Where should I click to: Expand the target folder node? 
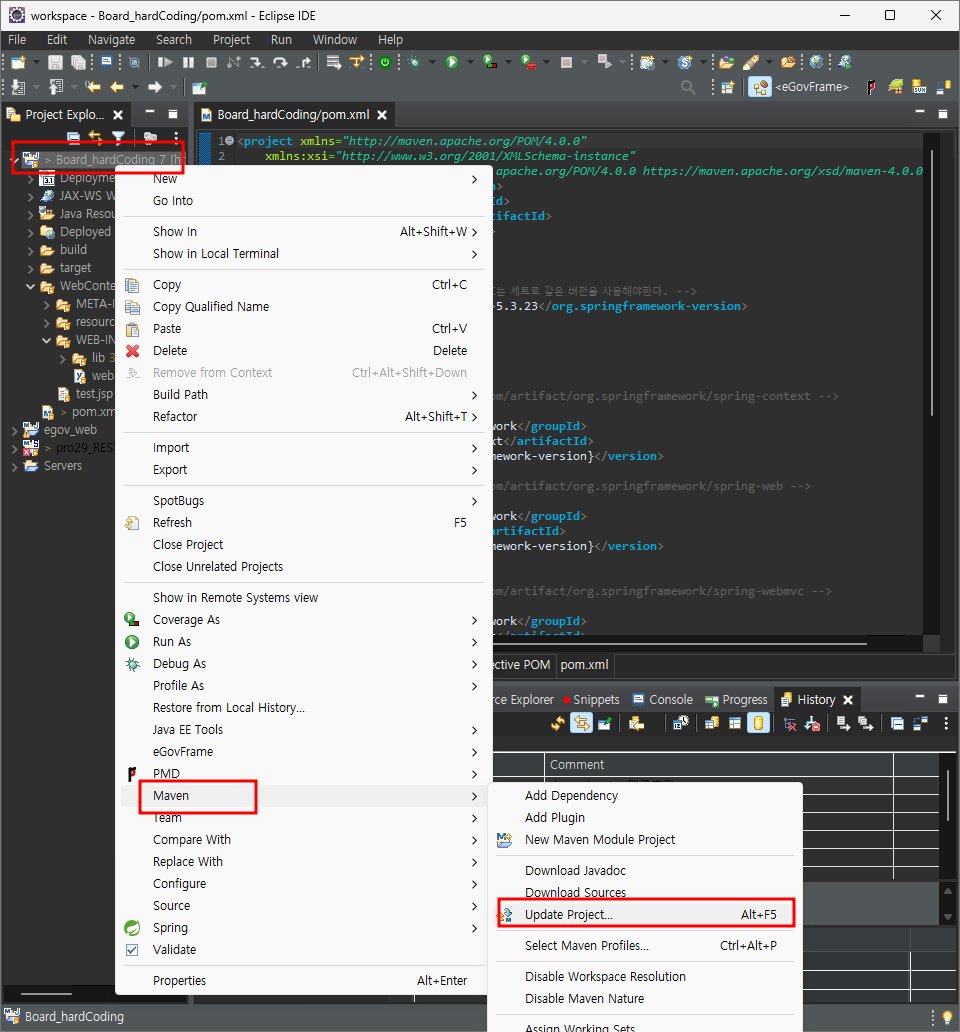(30, 269)
